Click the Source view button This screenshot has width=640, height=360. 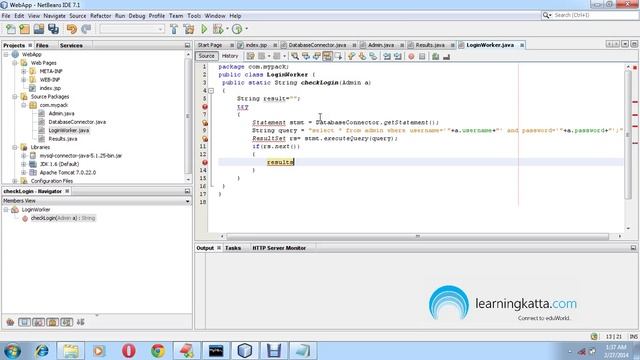pyautogui.click(x=207, y=56)
